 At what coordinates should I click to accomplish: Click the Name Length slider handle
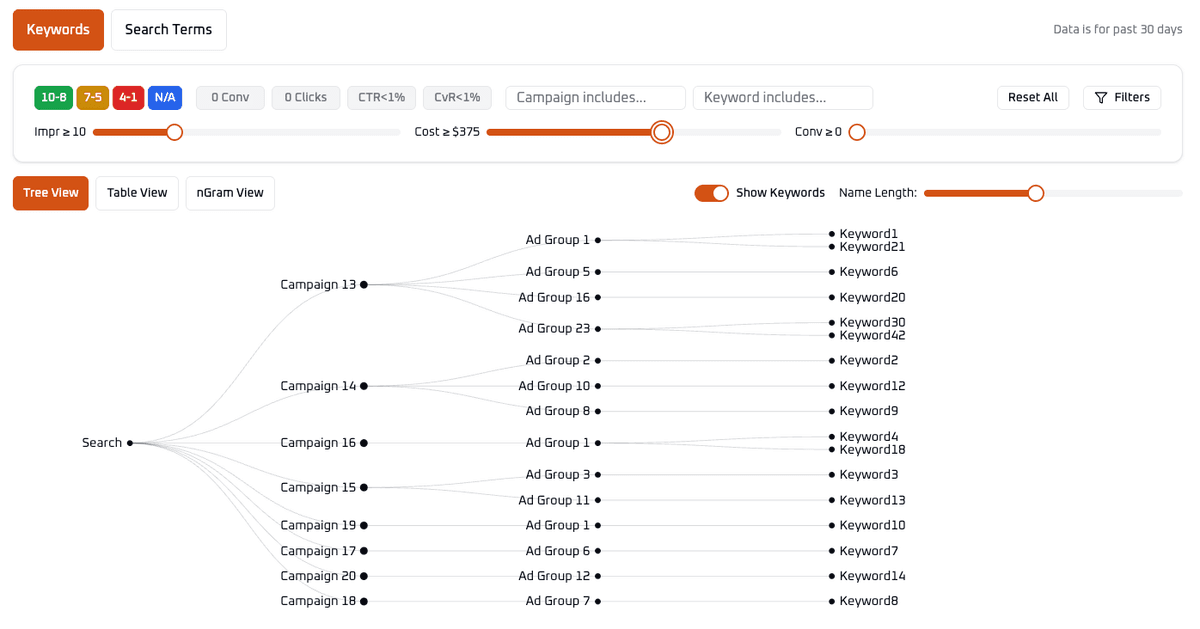pos(1035,193)
